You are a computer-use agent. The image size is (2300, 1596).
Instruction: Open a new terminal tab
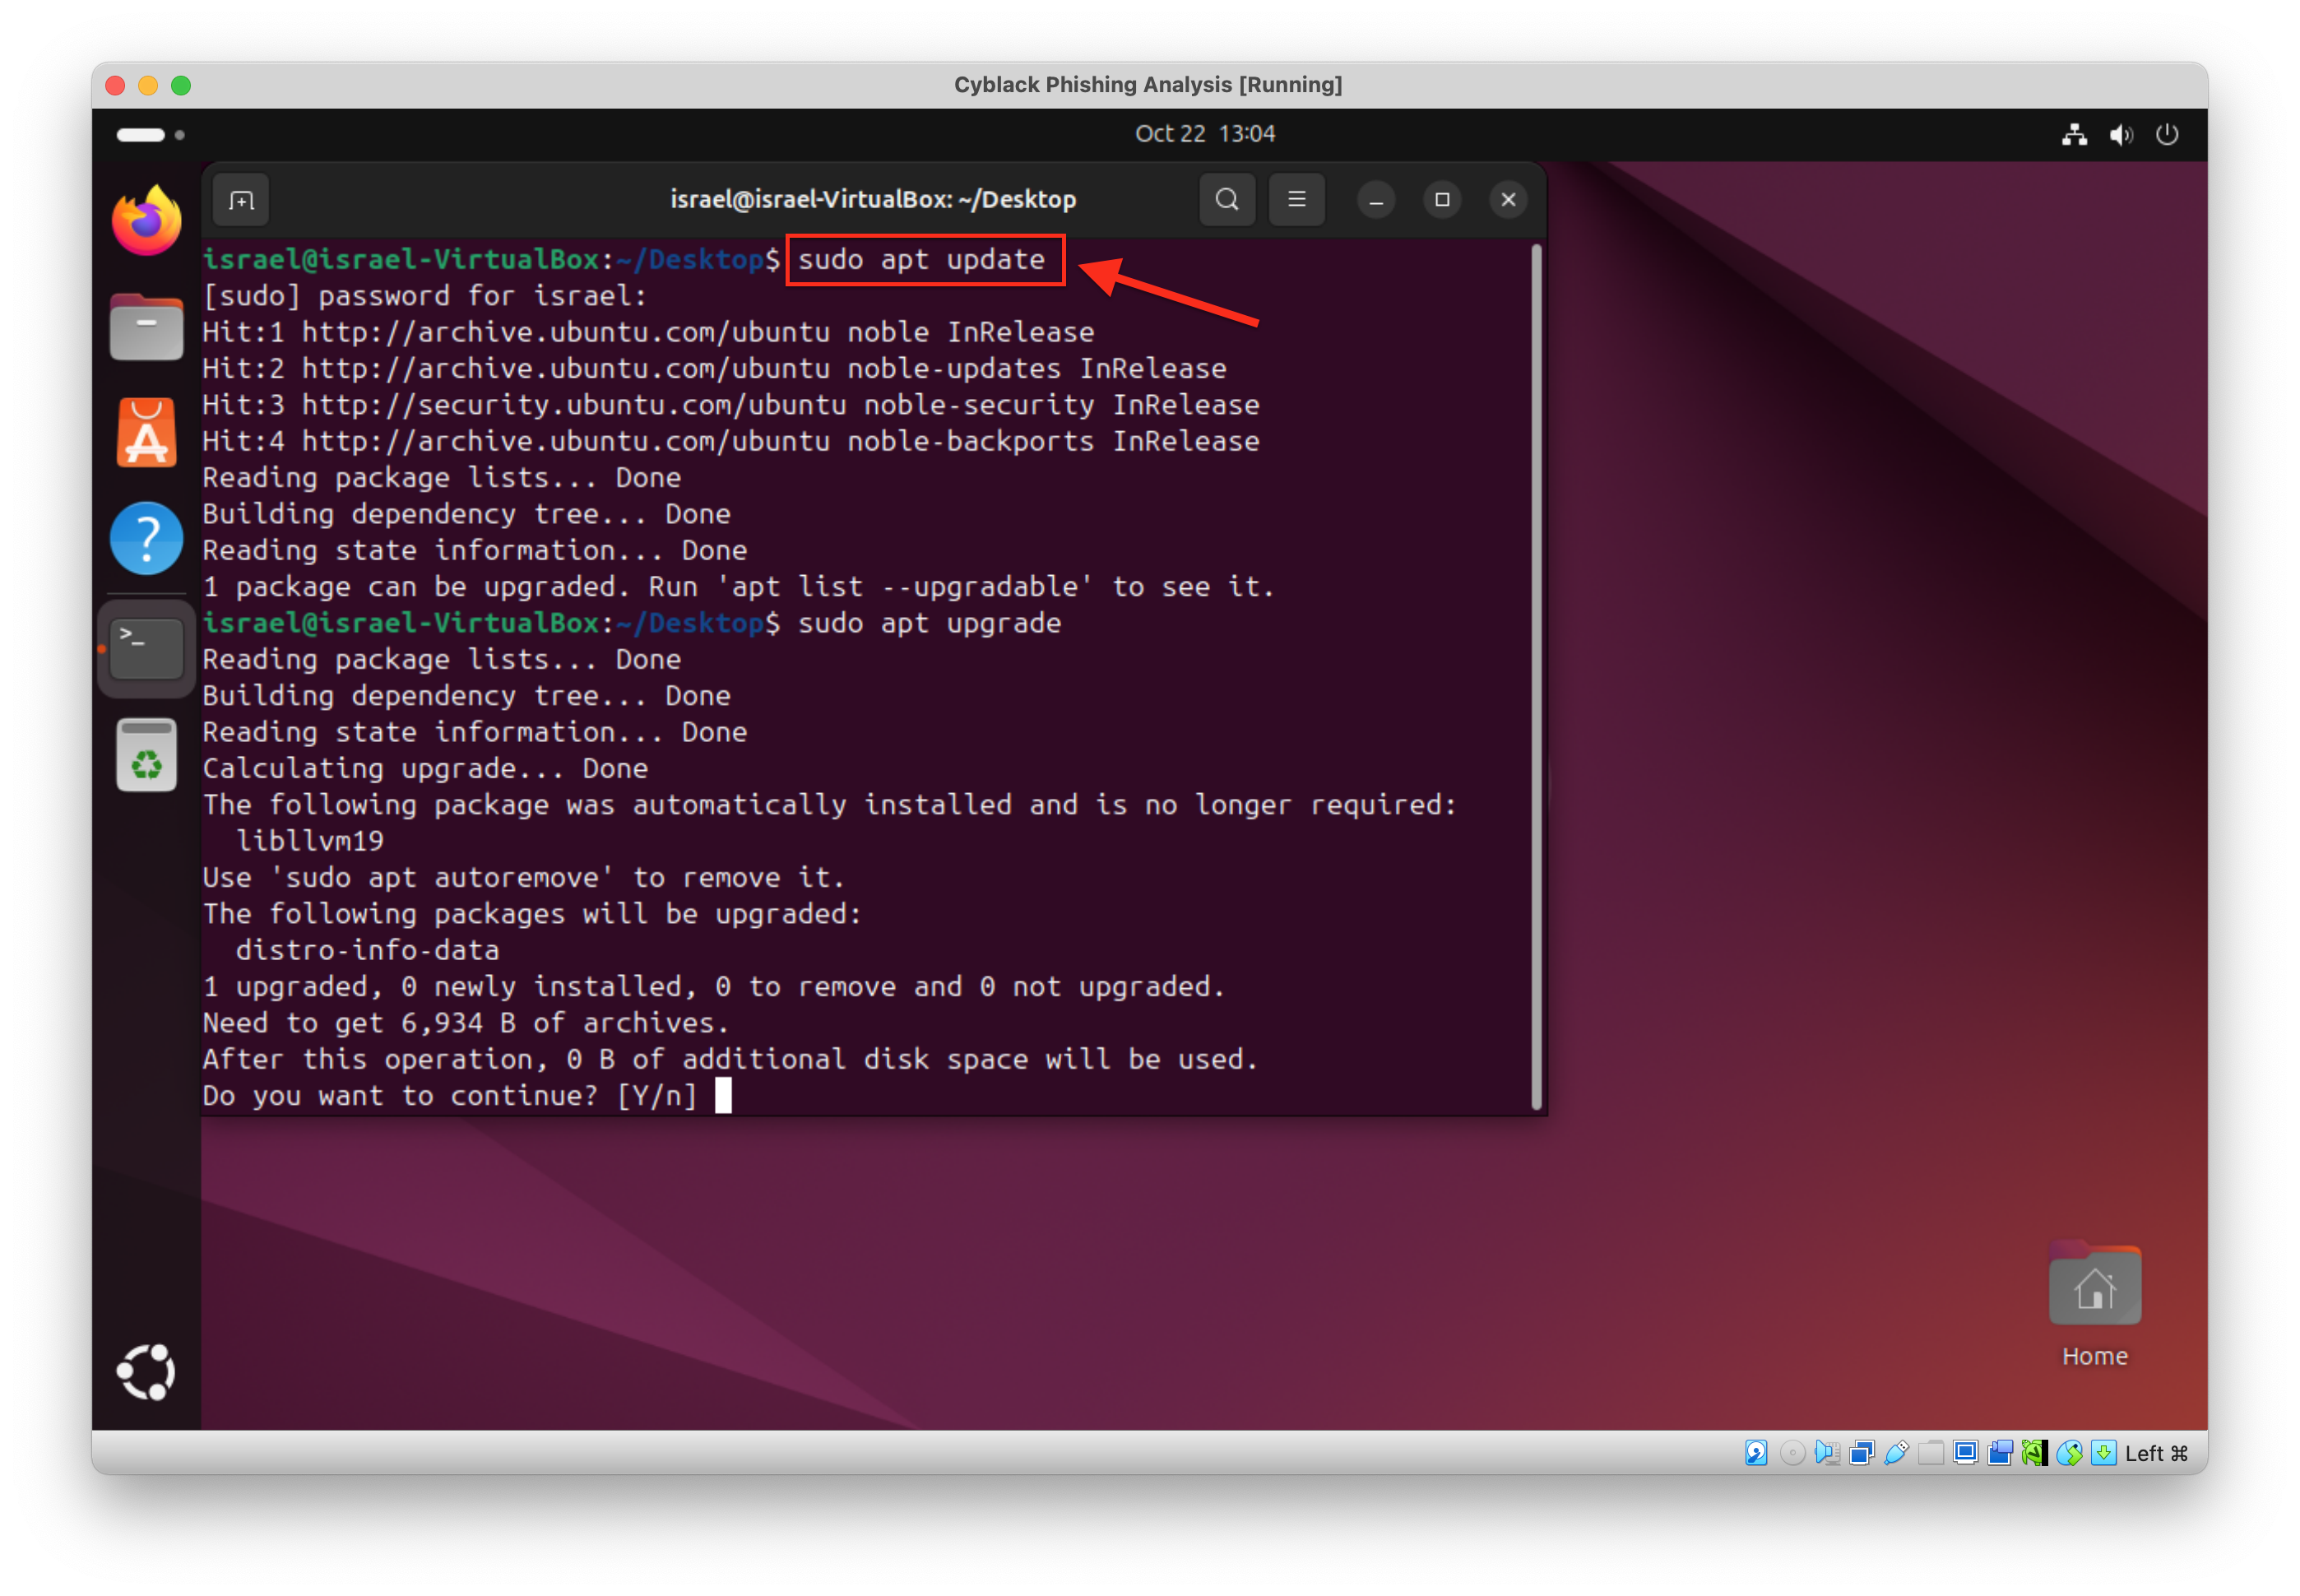pos(241,200)
